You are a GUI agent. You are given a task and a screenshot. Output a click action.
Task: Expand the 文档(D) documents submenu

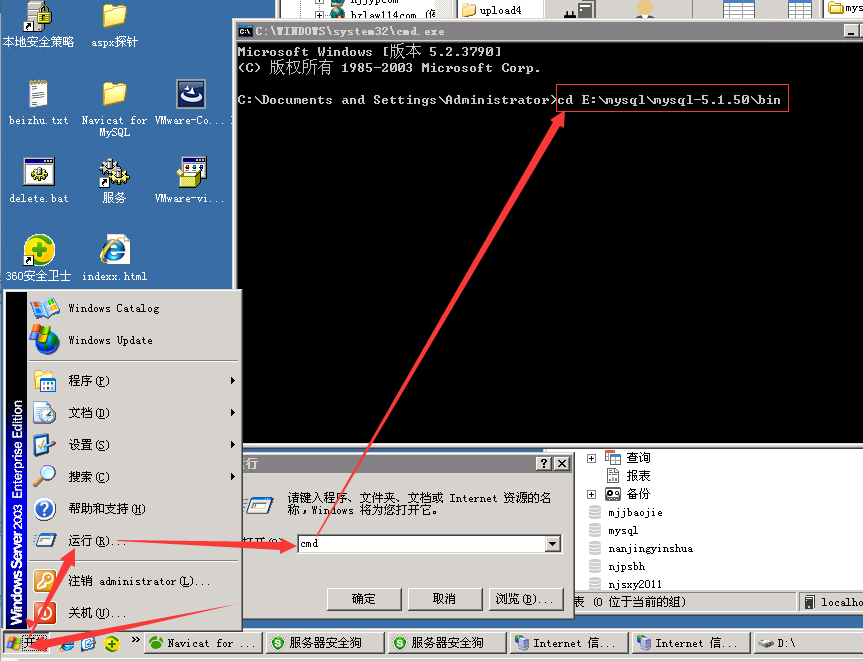click(134, 413)
